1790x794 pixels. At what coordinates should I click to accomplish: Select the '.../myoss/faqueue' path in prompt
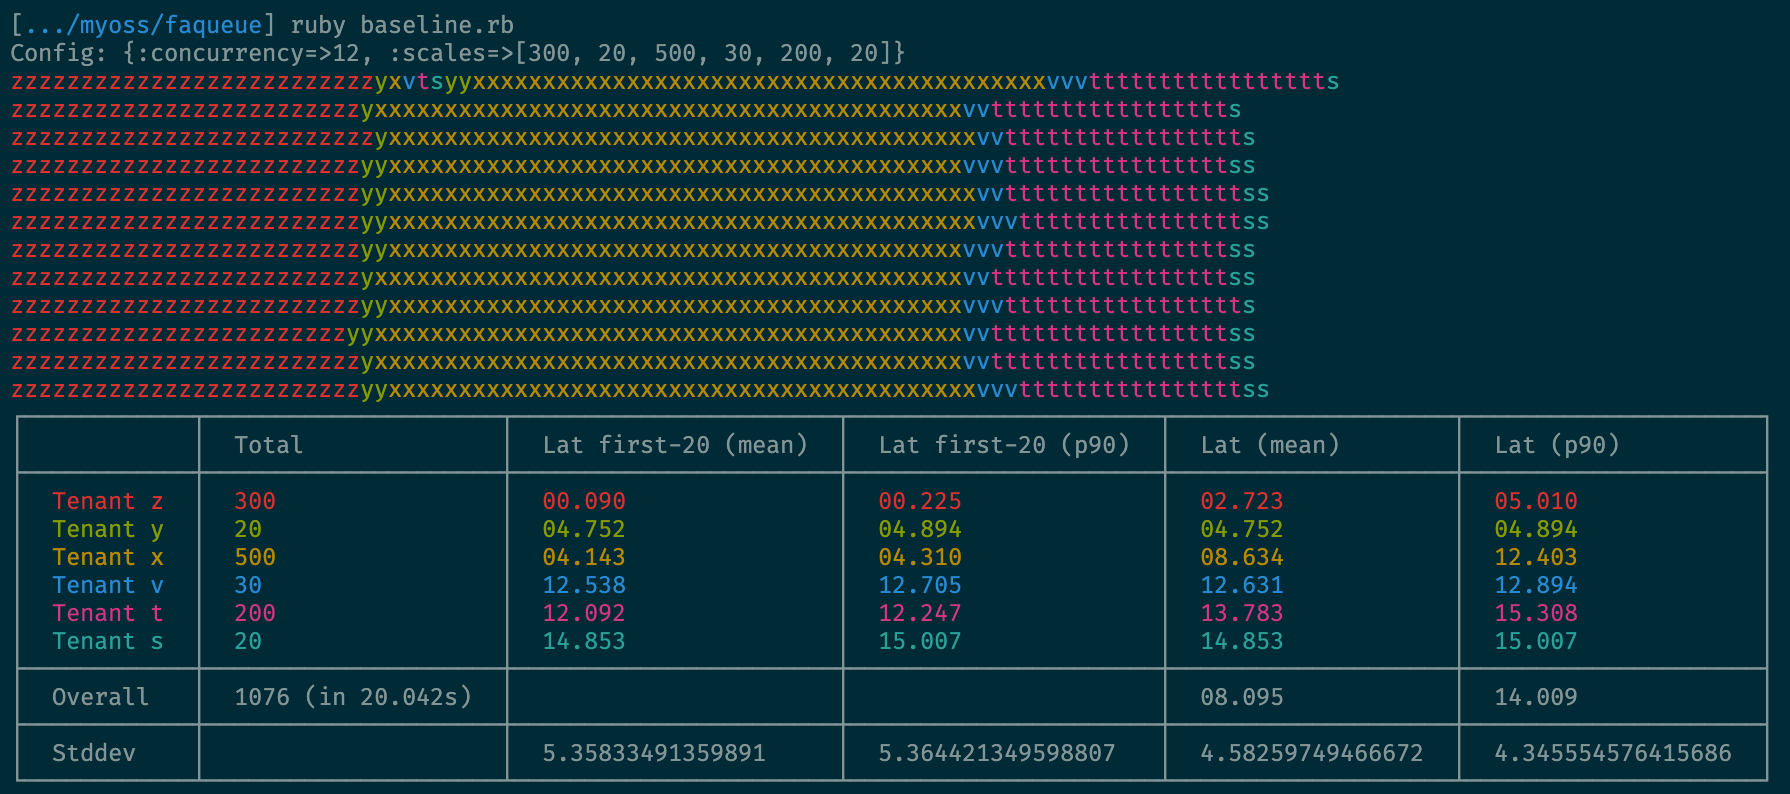click(x=144, y=25)
